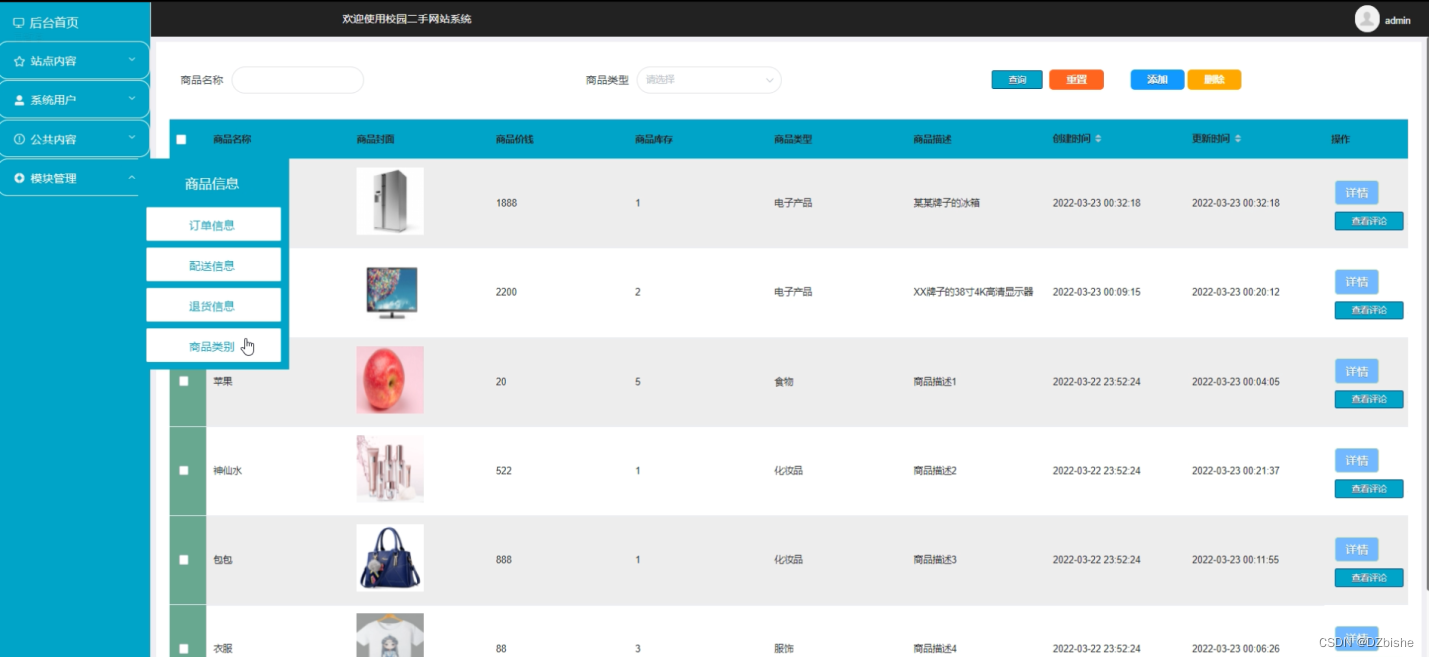
Task: Click the 苹果 name cell
Action: tap(222, 381)
